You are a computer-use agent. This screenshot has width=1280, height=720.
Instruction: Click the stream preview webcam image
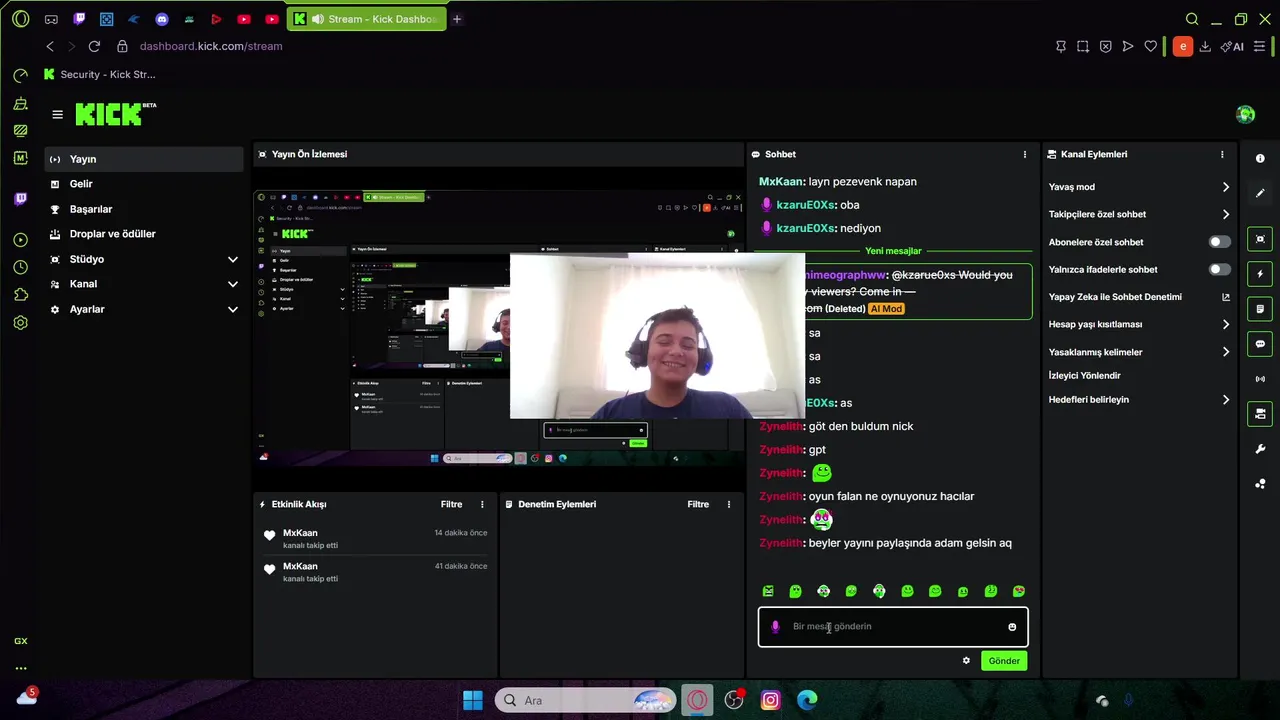(657, 336)
